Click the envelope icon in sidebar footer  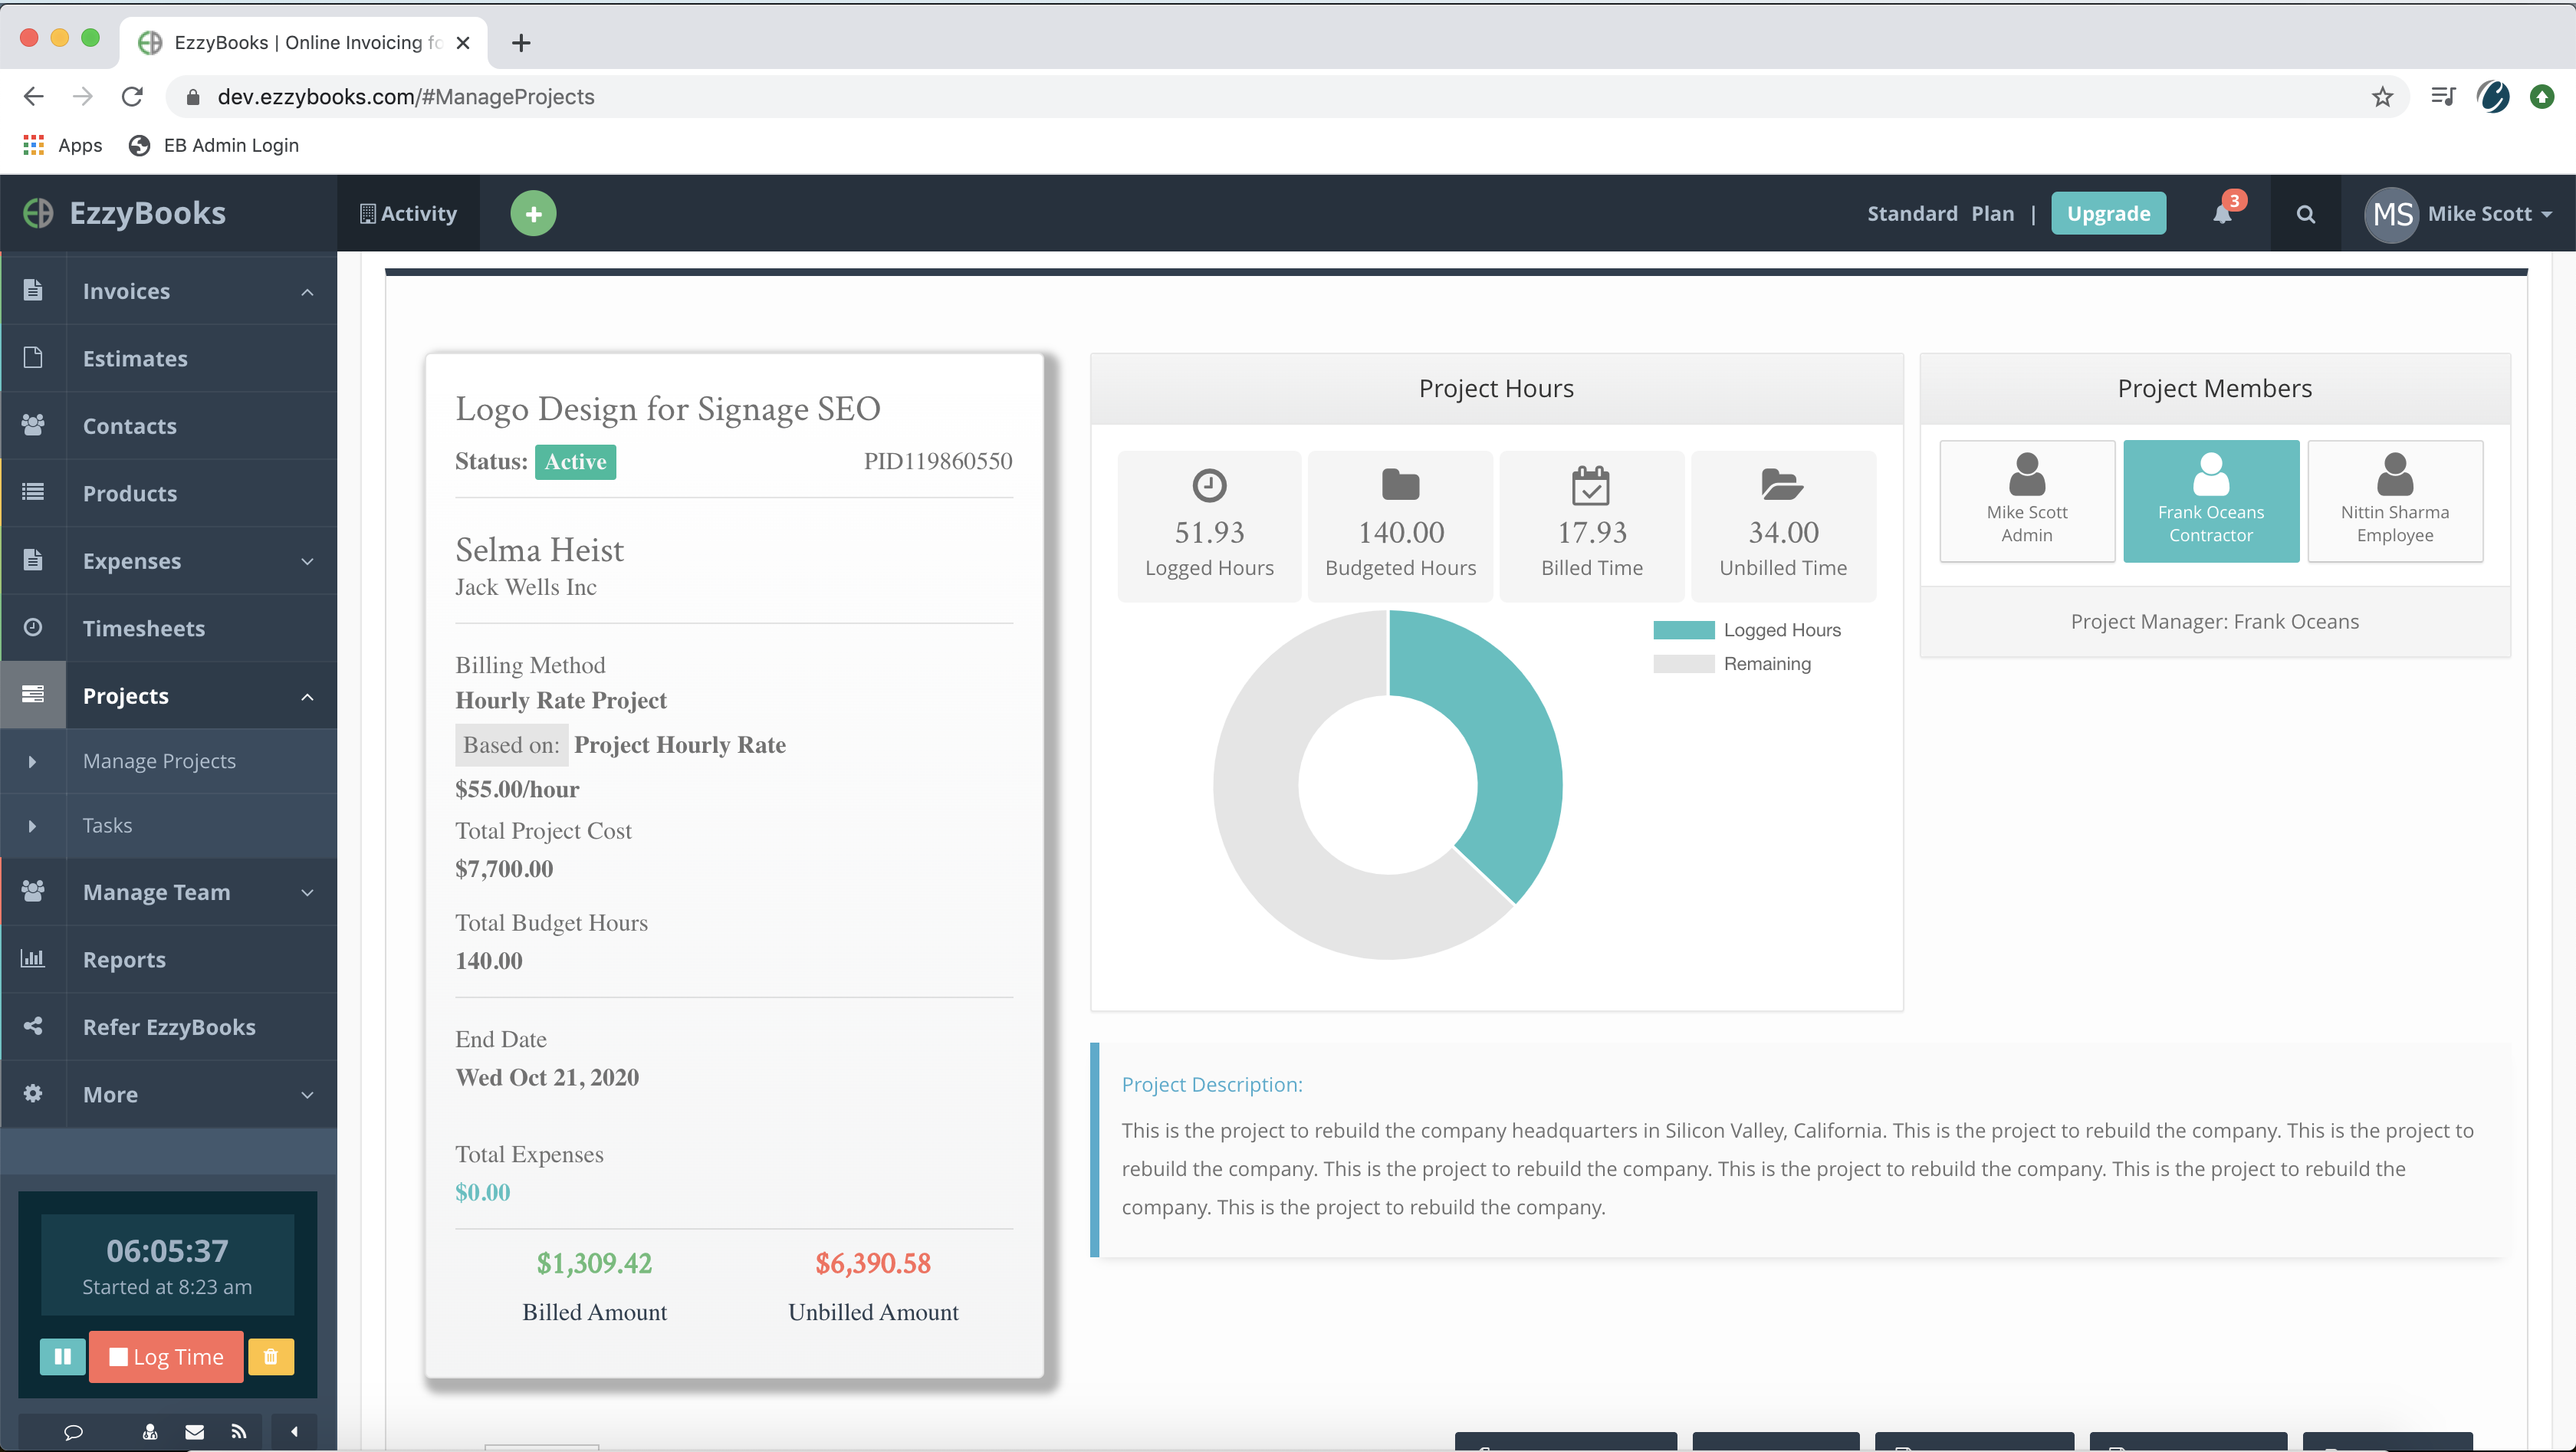click(x=194, y=1432)
